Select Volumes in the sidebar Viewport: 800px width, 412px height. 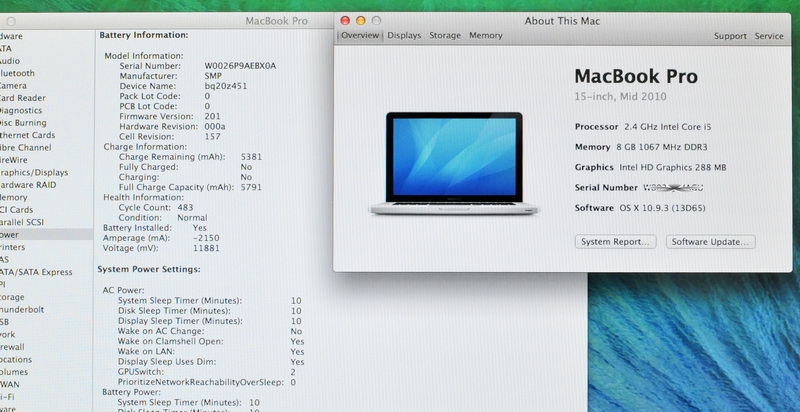tap(14, 372)
